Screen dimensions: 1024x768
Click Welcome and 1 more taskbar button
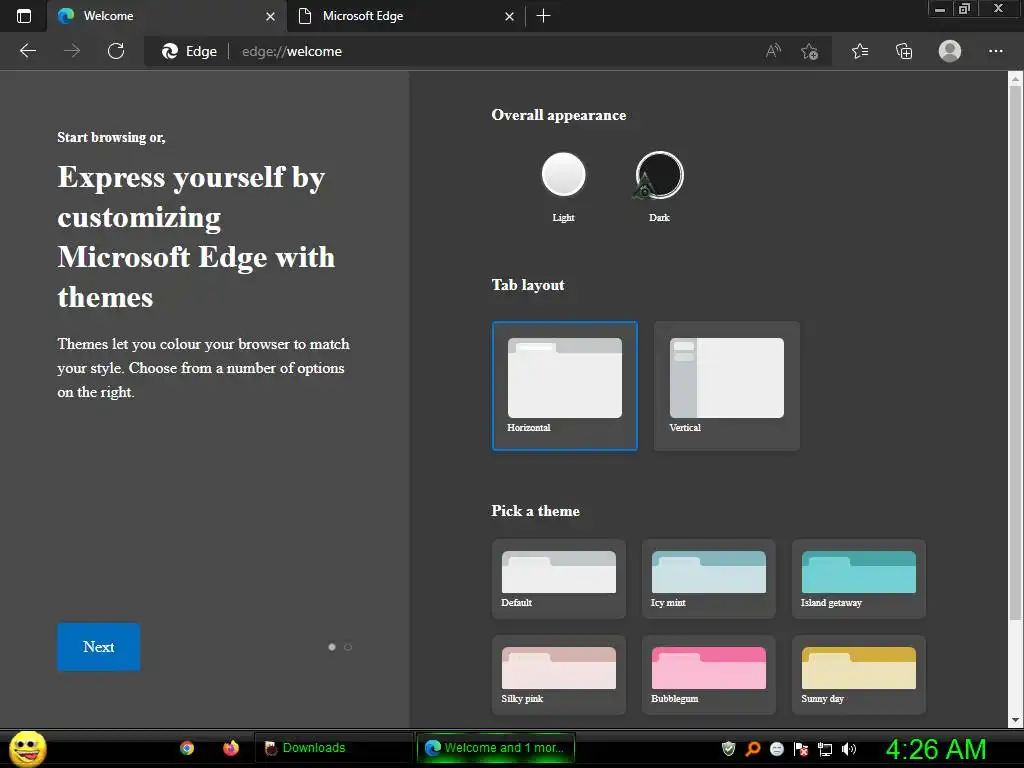point(496,748)
